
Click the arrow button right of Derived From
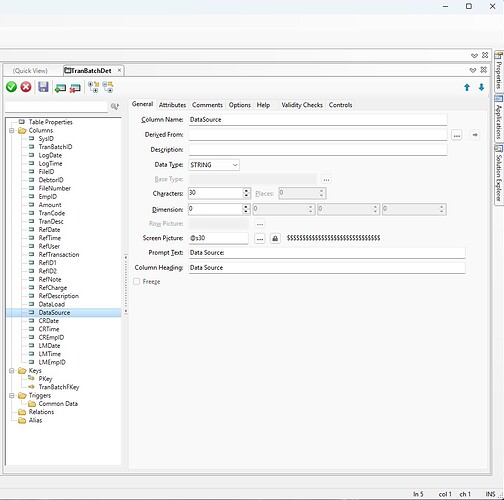(475, 135)
